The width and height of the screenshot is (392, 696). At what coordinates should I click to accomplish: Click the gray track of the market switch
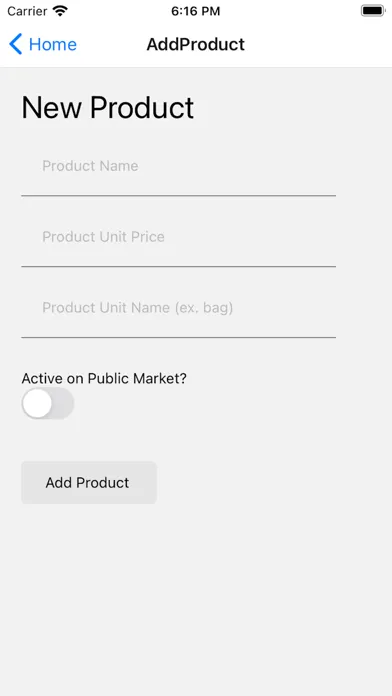63,403
